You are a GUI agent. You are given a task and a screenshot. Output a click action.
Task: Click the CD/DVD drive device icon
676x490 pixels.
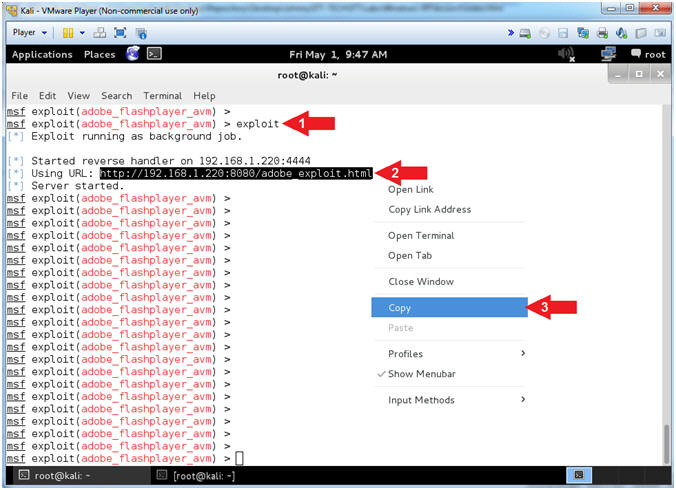coord(544,33)
